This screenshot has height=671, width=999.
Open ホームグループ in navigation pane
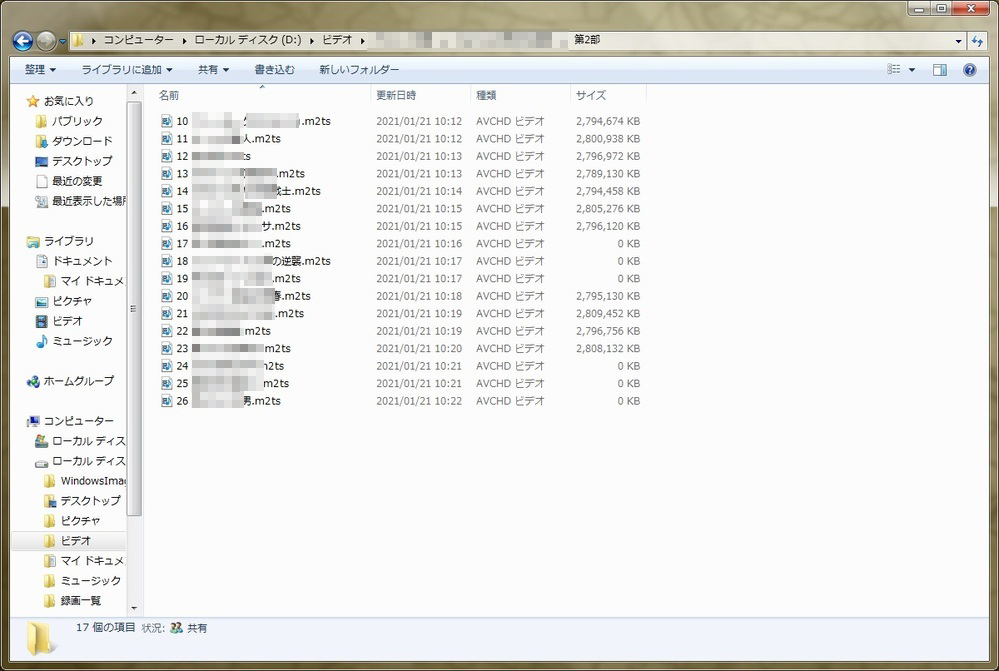pos(78,381)
